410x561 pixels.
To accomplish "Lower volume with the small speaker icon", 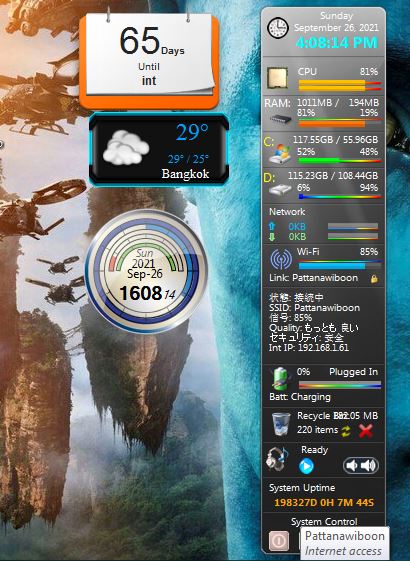I will (x=352, y=465).
